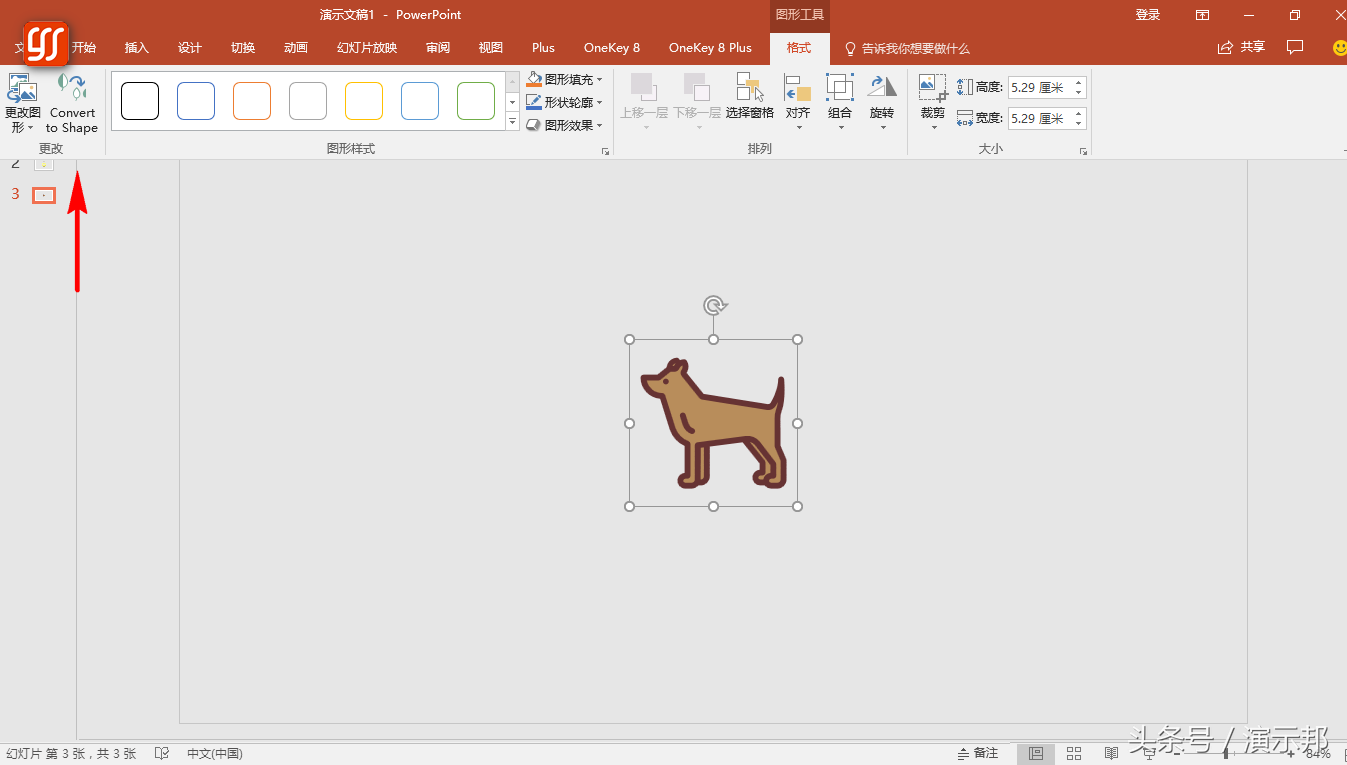Select the orange outline style swatch
This screenshot has height=765, width=1347.
[x=252, y=101]
